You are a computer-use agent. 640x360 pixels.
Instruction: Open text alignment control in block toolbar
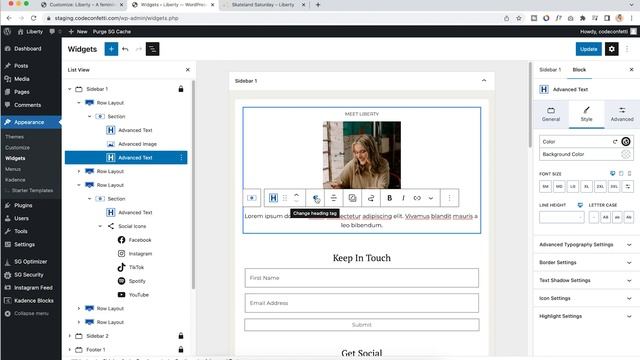tap(333, 198)
